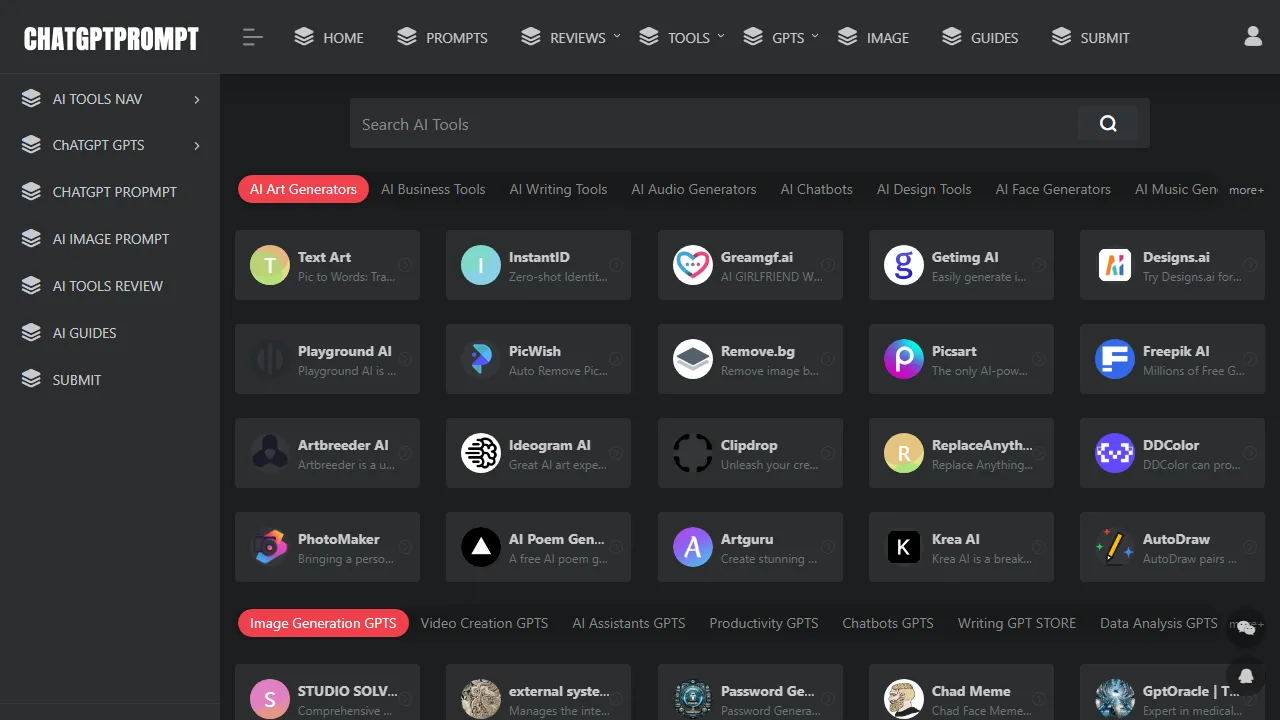The height and width of the screenshot is (720, 1280).
Task: Open the GUIDES navigation item
Action: (994, 37)
